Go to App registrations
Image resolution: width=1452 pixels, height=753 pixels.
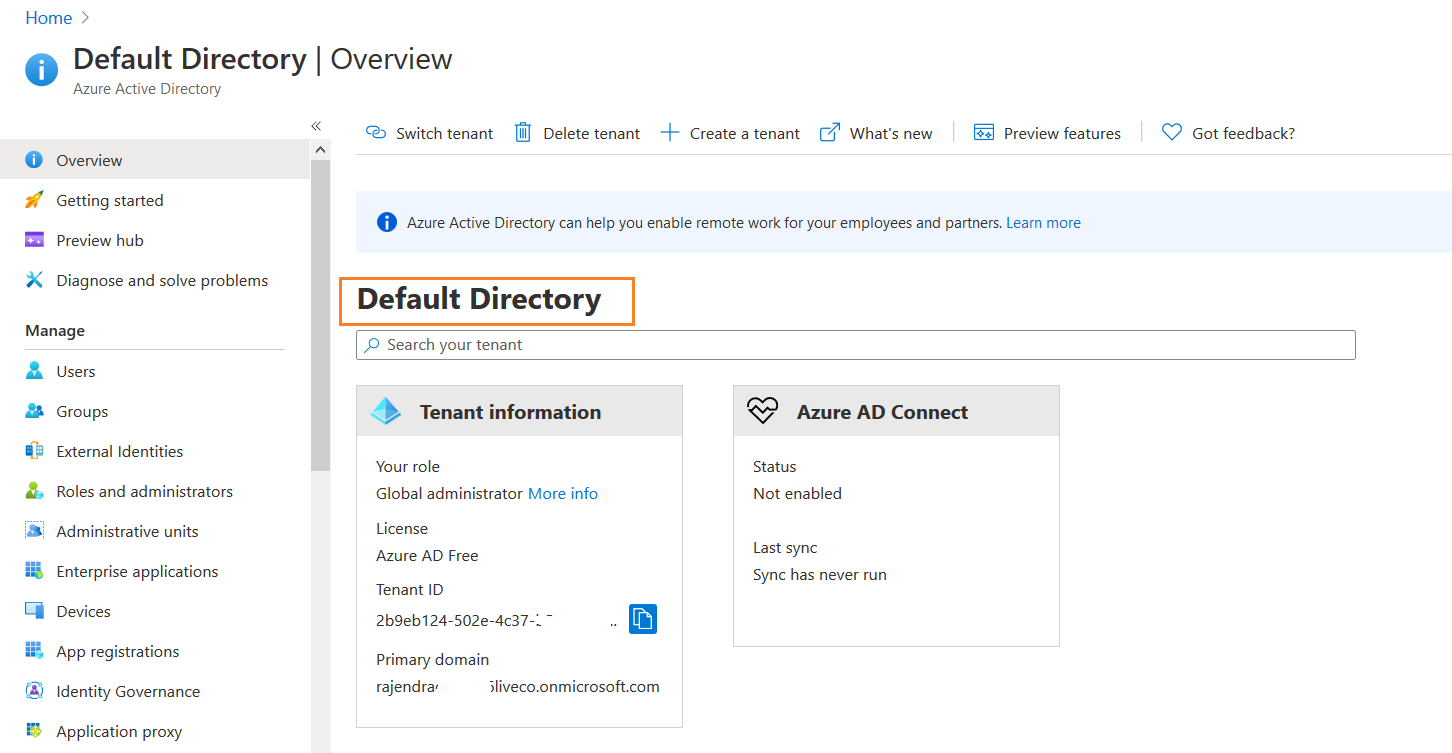tap(117, 651)
